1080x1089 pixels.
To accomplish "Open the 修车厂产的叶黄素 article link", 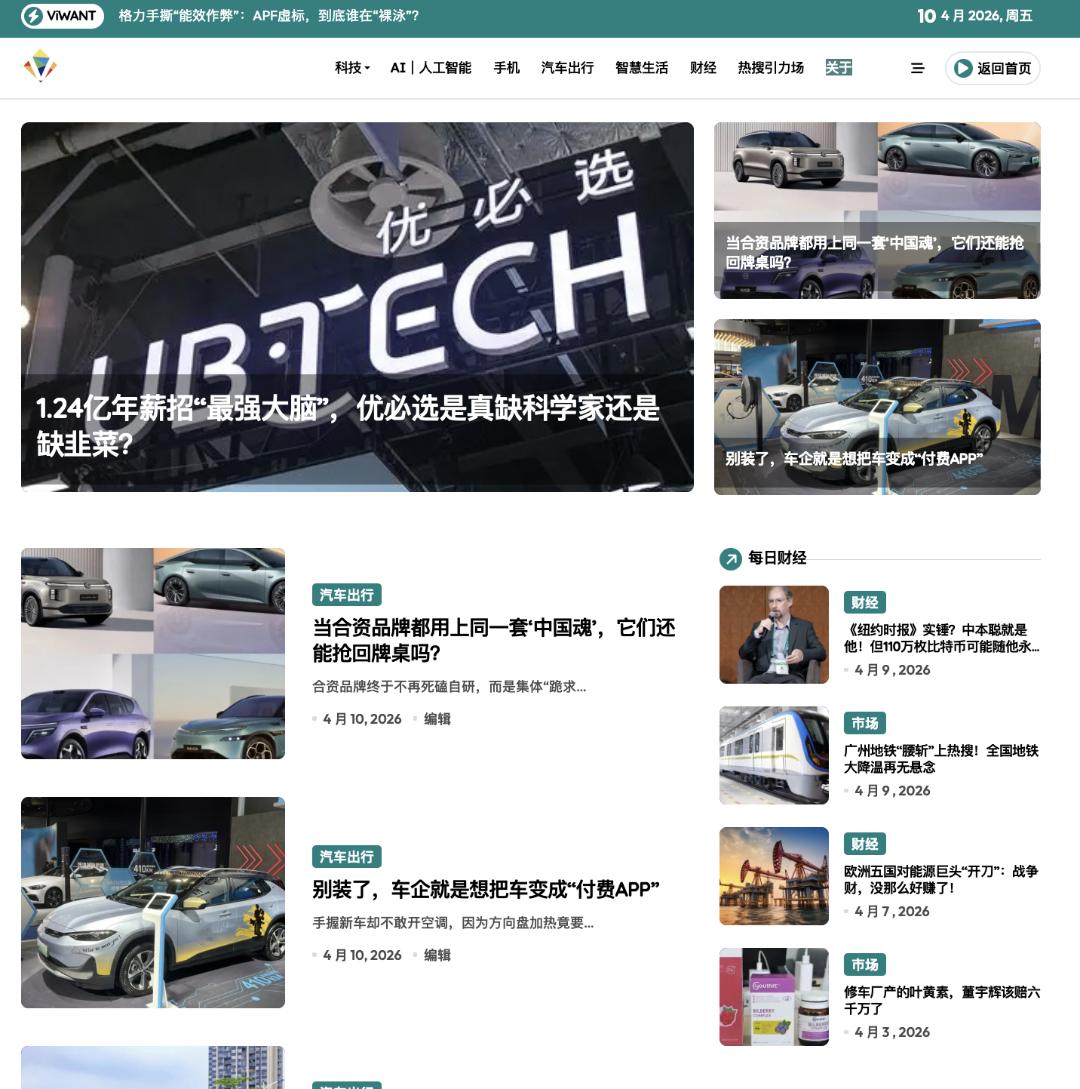I will (x=941, y=1000).
